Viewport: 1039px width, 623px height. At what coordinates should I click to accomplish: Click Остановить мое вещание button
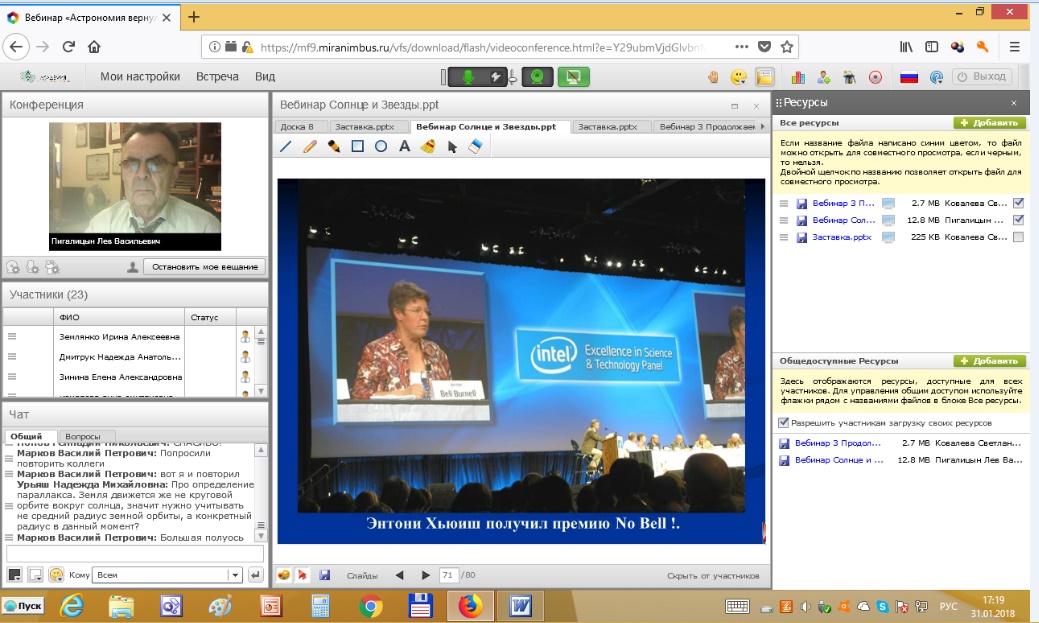(205, 266)
